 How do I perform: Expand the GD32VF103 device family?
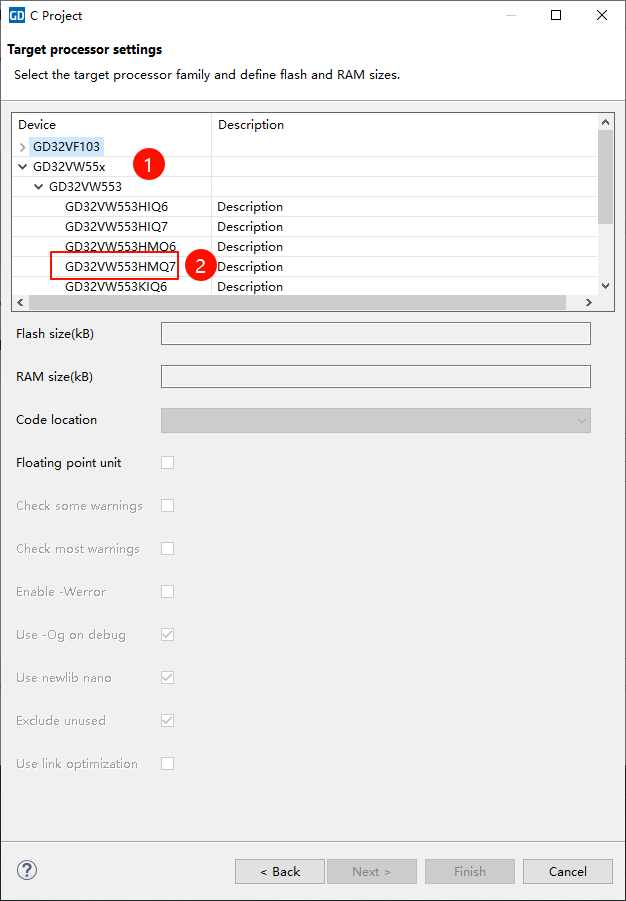23,147
